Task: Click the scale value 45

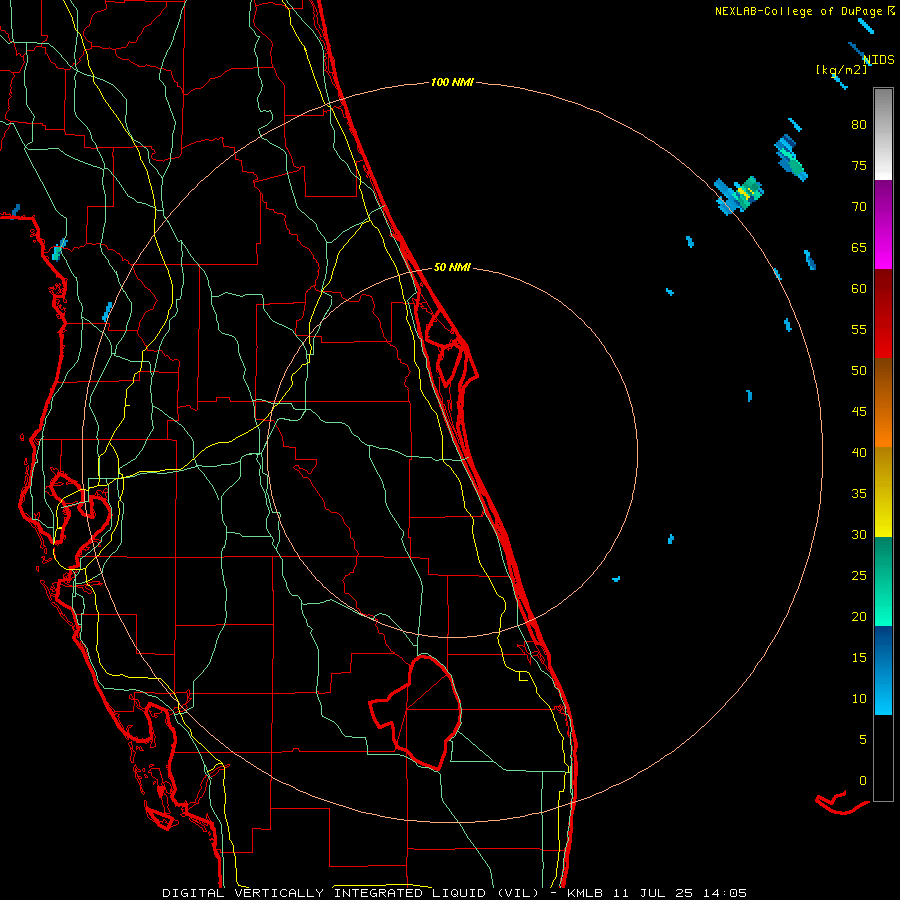Action: pos(859,412)
